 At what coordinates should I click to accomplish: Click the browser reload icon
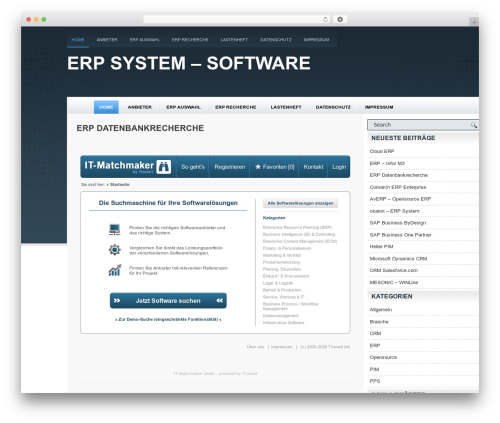click(x=325, y=19)
